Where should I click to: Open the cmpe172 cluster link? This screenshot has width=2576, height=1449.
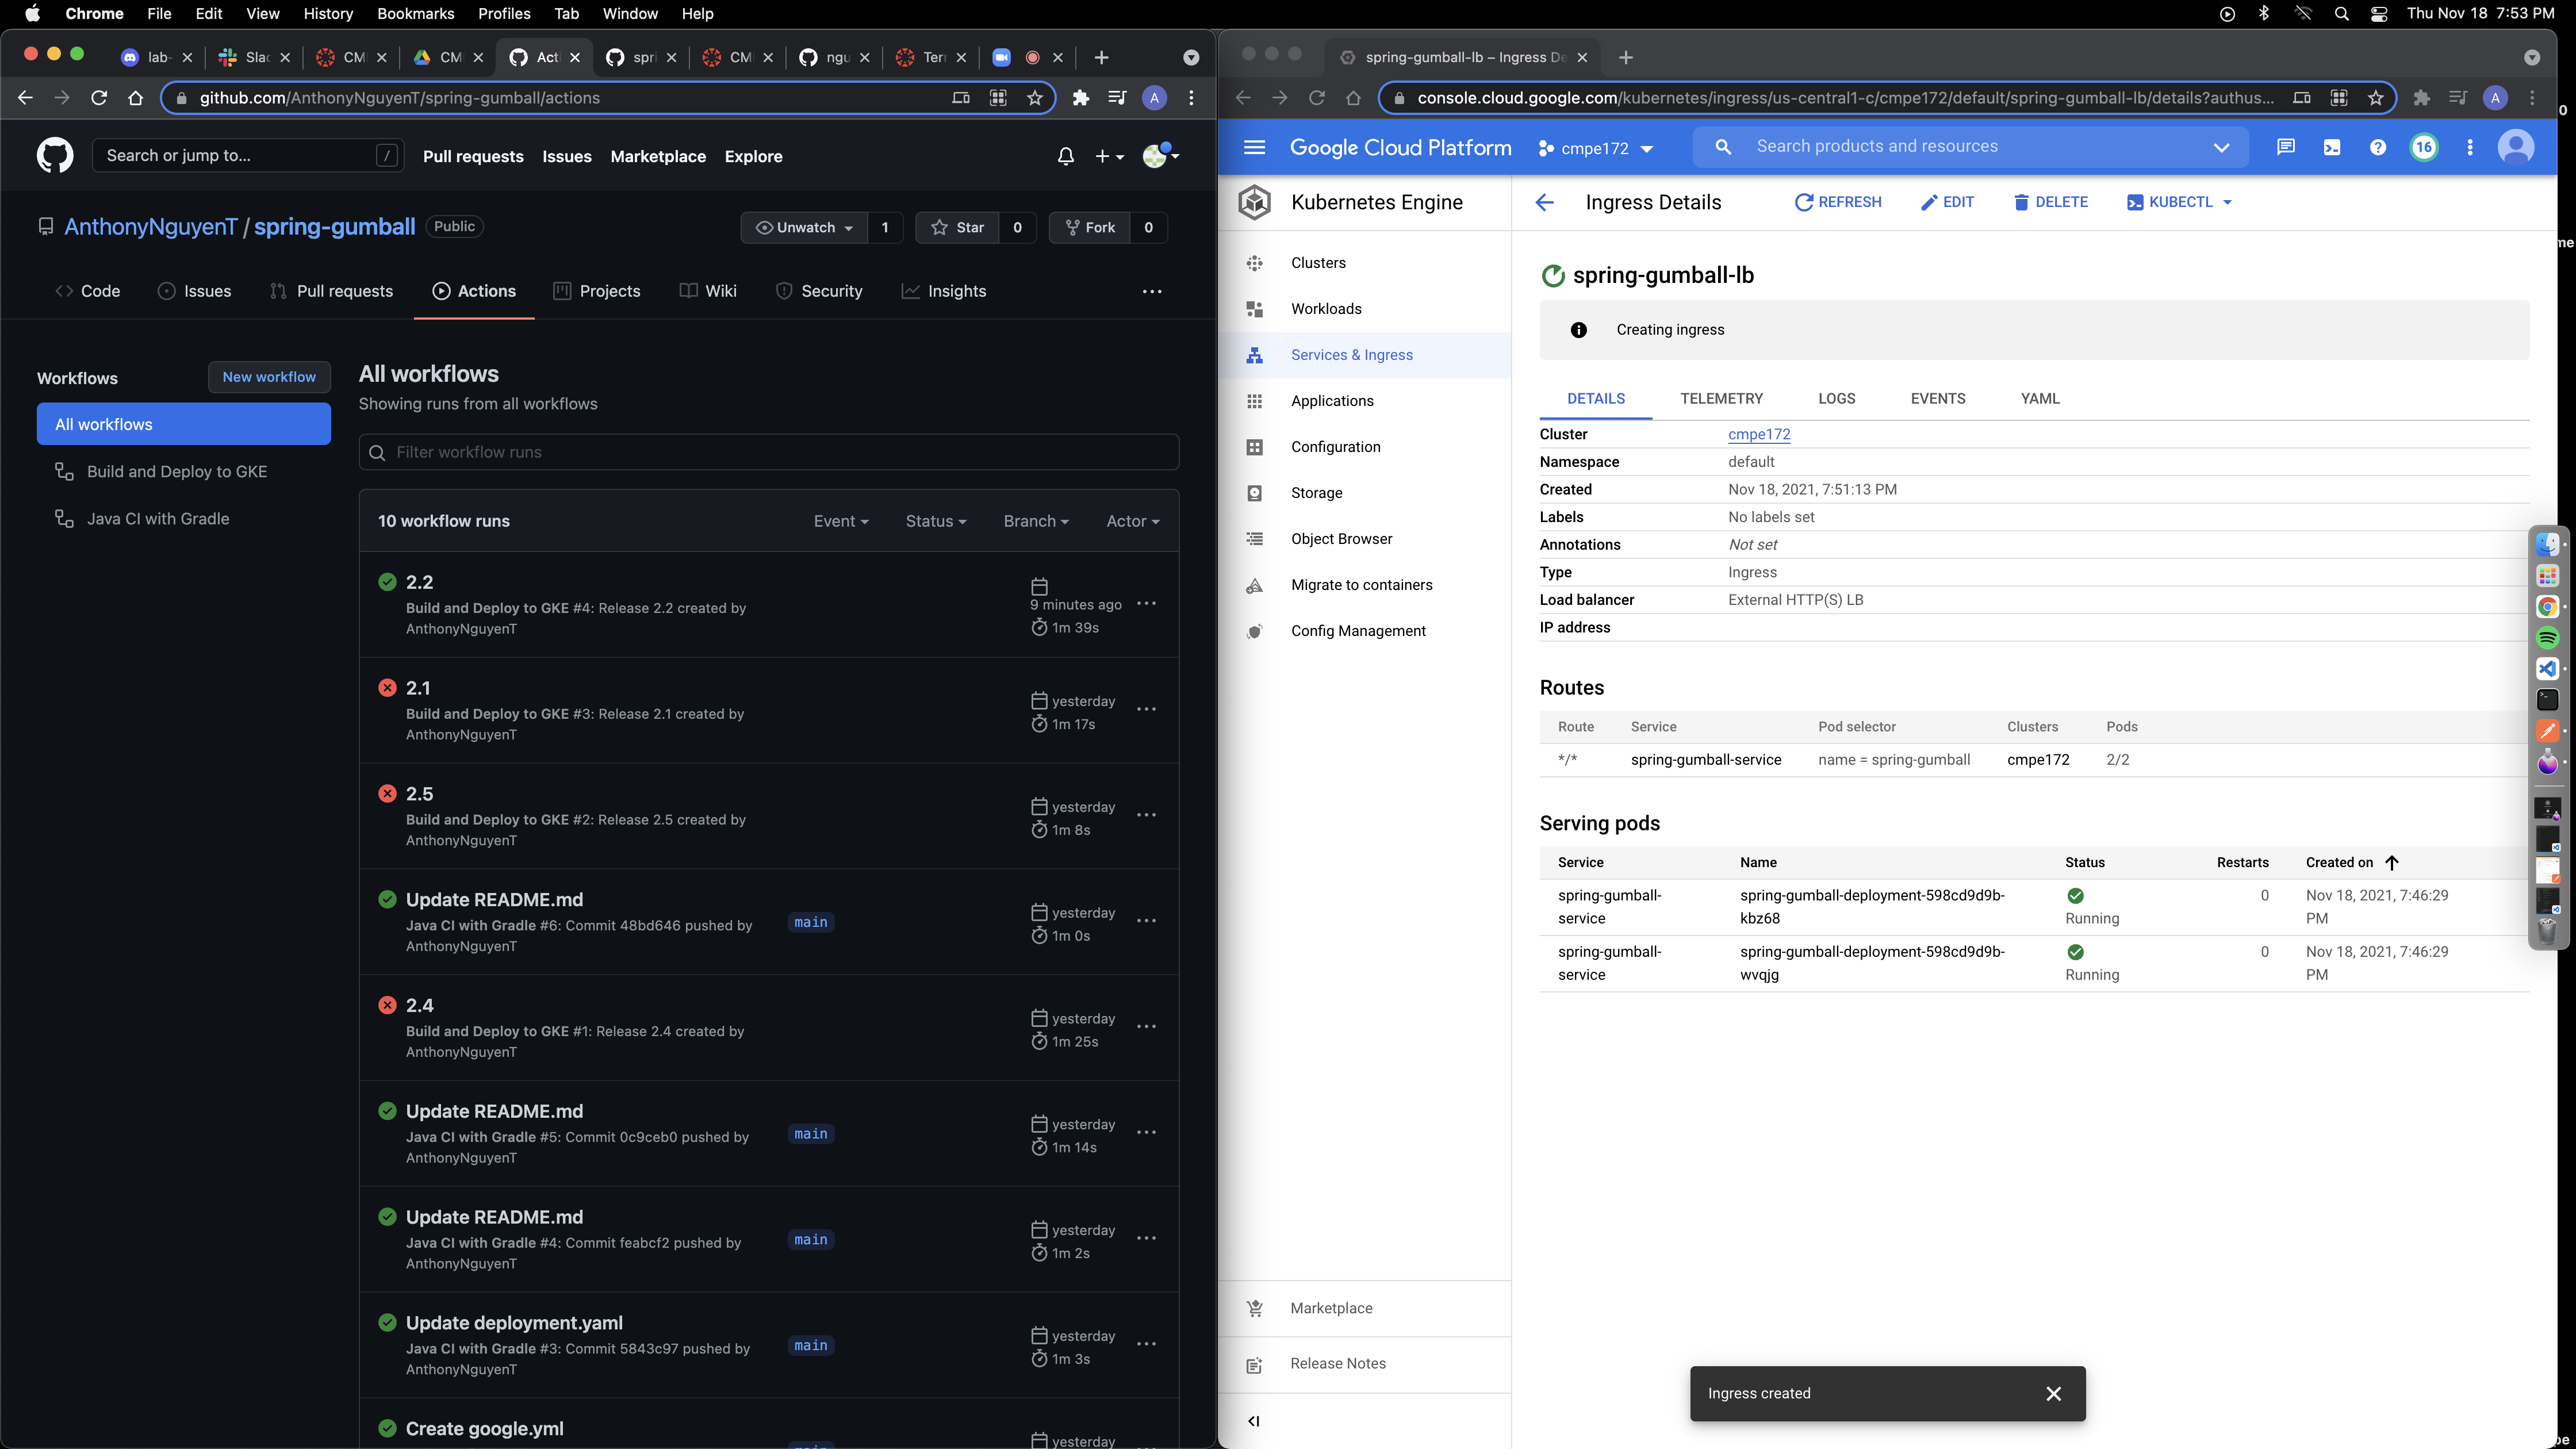pos(1758,434)
